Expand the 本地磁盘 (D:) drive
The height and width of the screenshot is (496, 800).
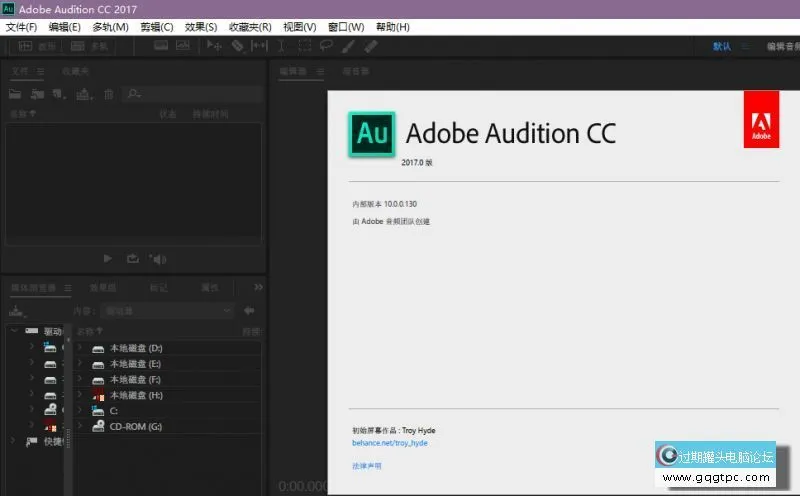[x=80, y=348]
